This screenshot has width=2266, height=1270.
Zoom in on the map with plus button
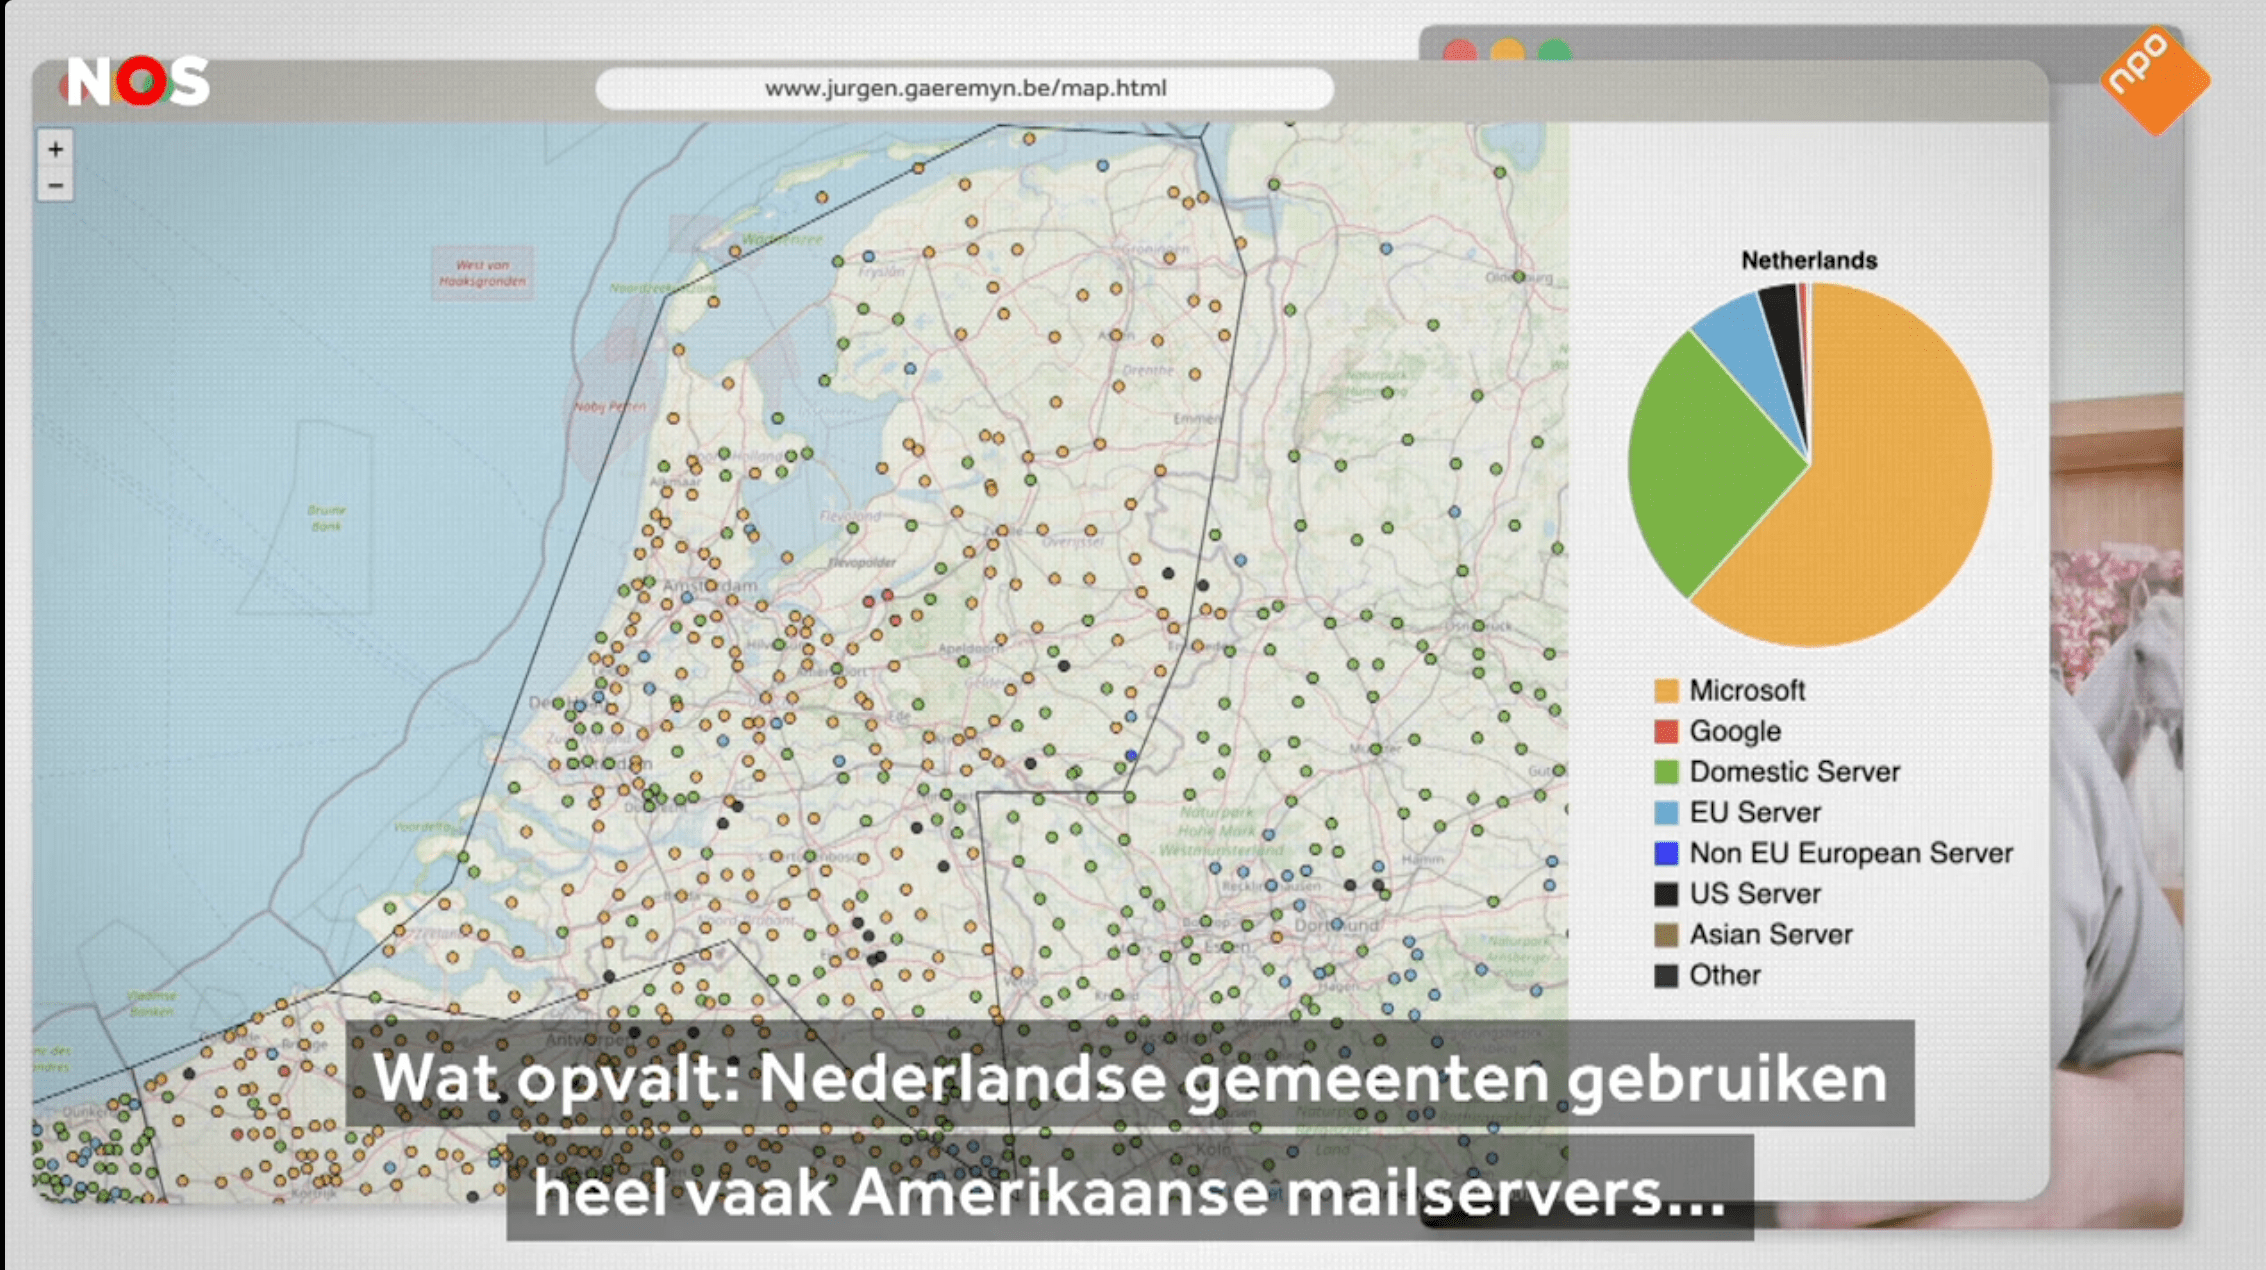(55, 149)
